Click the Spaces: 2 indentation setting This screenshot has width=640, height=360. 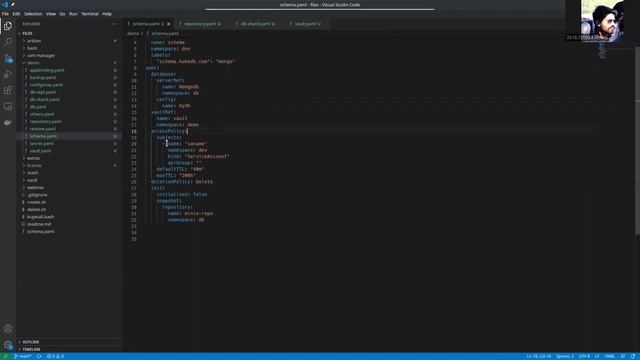pyautogui.click(x=565, y=356)
